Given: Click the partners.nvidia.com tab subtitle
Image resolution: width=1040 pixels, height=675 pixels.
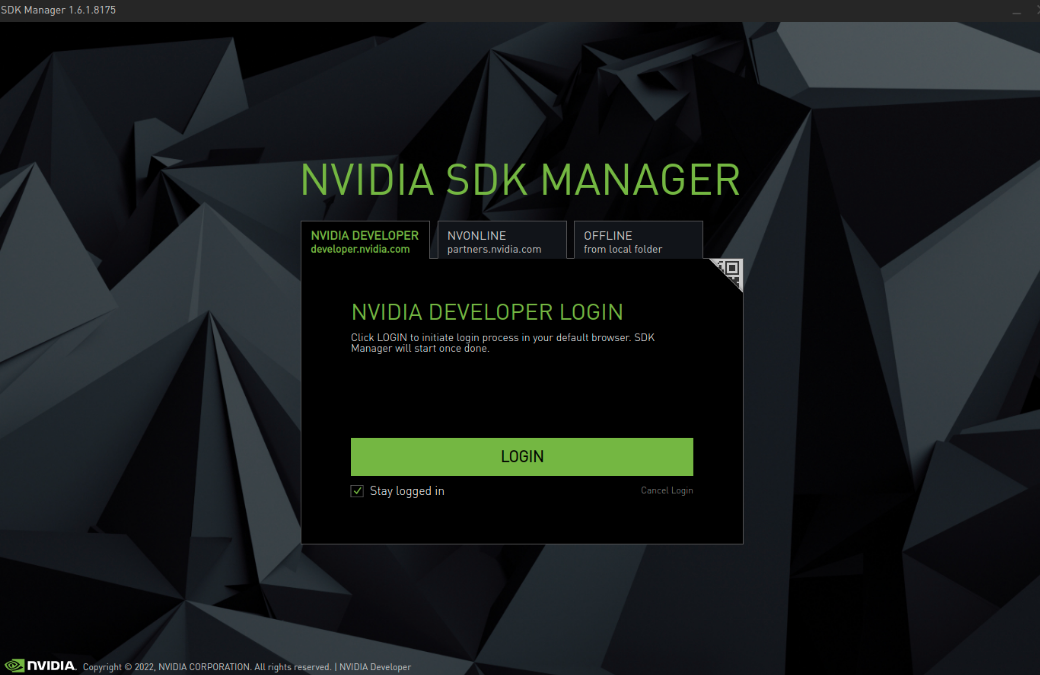Looking at the screenshot, I should pos(494,249).
